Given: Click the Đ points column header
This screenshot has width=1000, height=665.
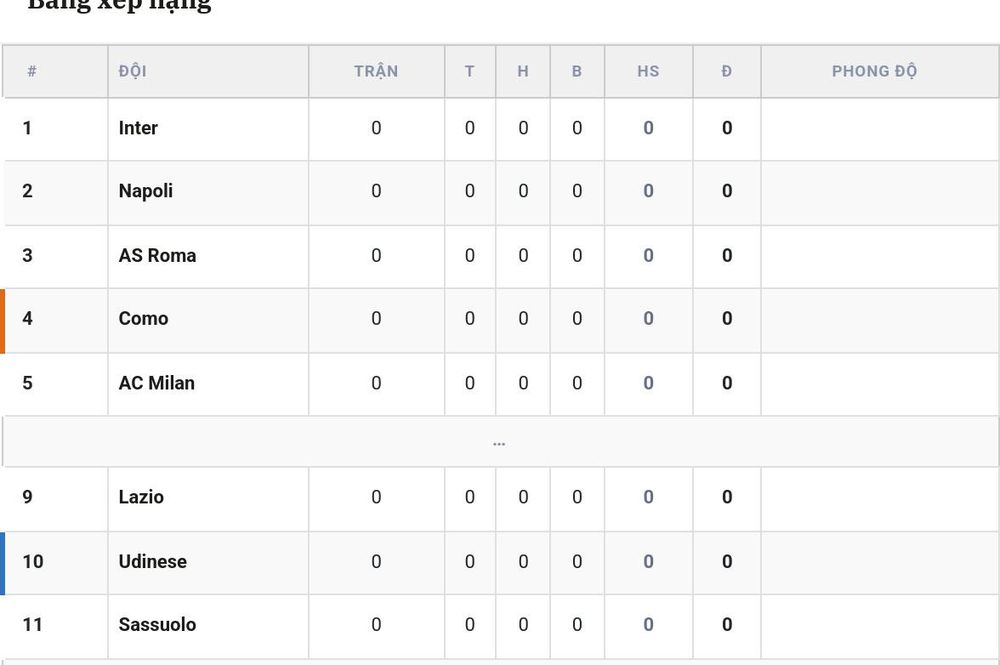Looking at the screenshot, I should (726, 71).
